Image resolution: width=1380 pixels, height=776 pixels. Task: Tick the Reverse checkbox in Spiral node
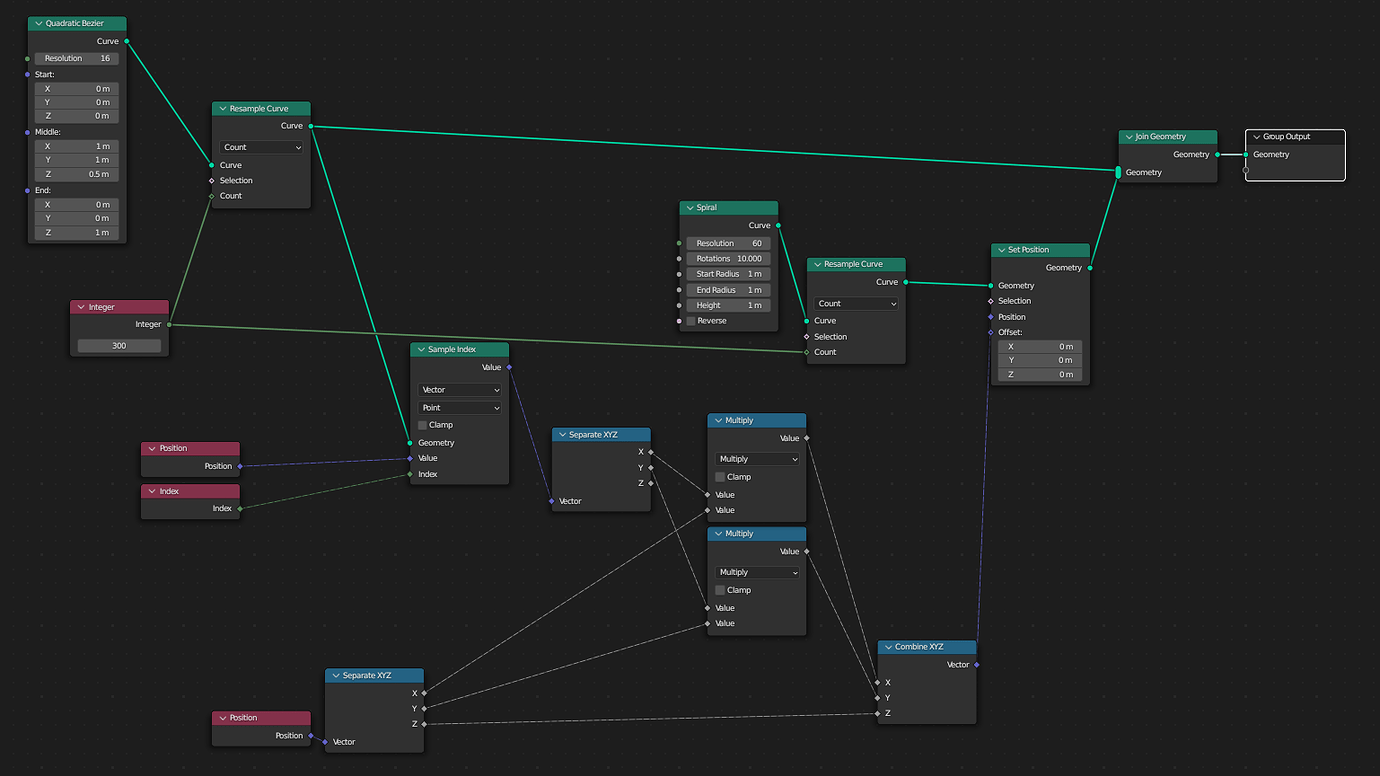click(x=691, y=321)
